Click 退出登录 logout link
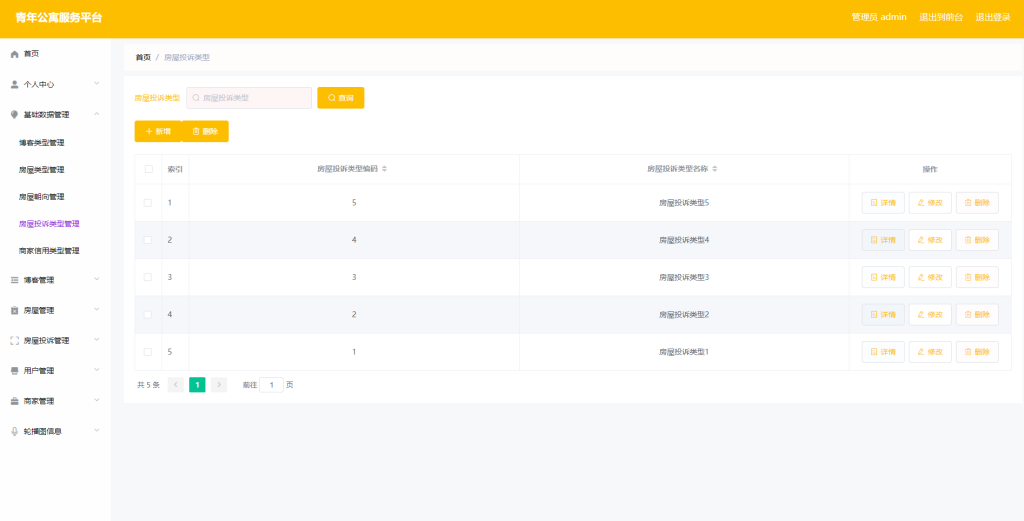The height and width of the screenshot is (521, 1024). point(993,18)
